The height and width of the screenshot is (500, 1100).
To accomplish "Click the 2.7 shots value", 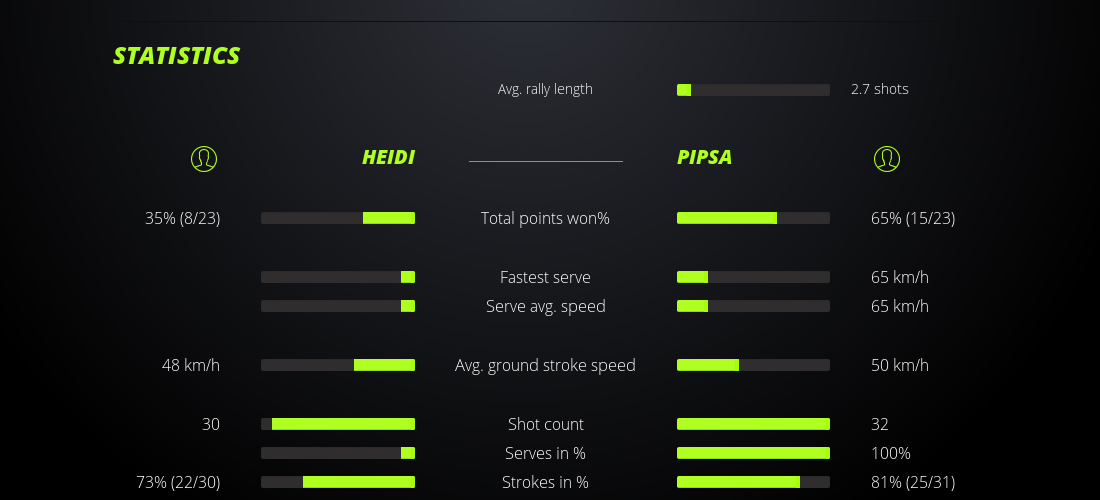I will [880, 89].
